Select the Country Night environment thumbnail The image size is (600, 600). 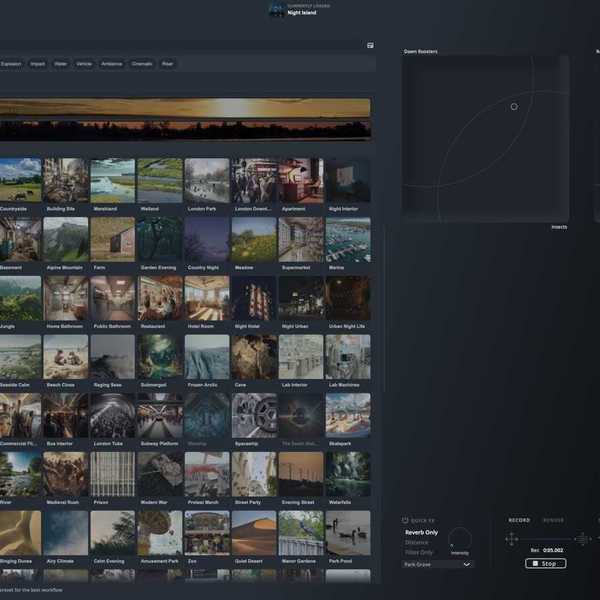click(x=207, y=239)
